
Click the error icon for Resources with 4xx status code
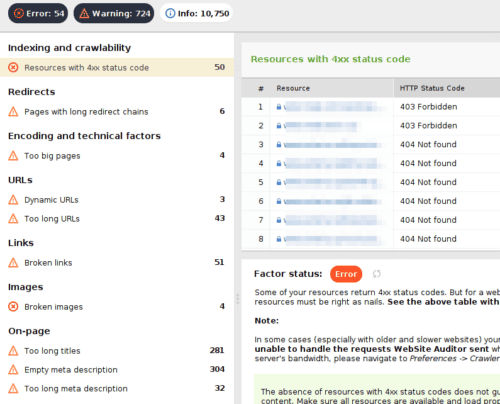[13, 68]
